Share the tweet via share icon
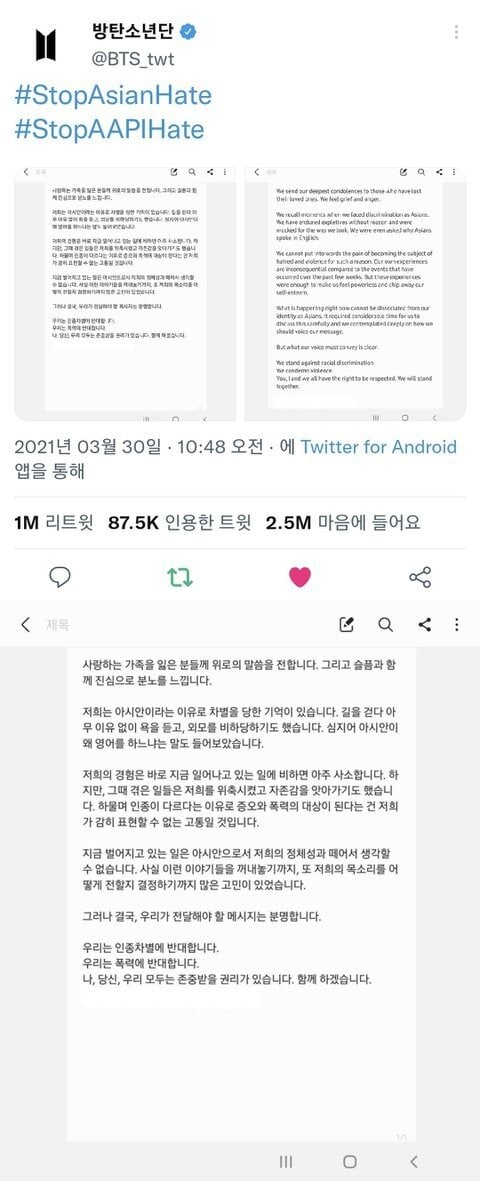The height and width of the screenshot is (1181, 480). pyautogui.click(x=420, y=578)
